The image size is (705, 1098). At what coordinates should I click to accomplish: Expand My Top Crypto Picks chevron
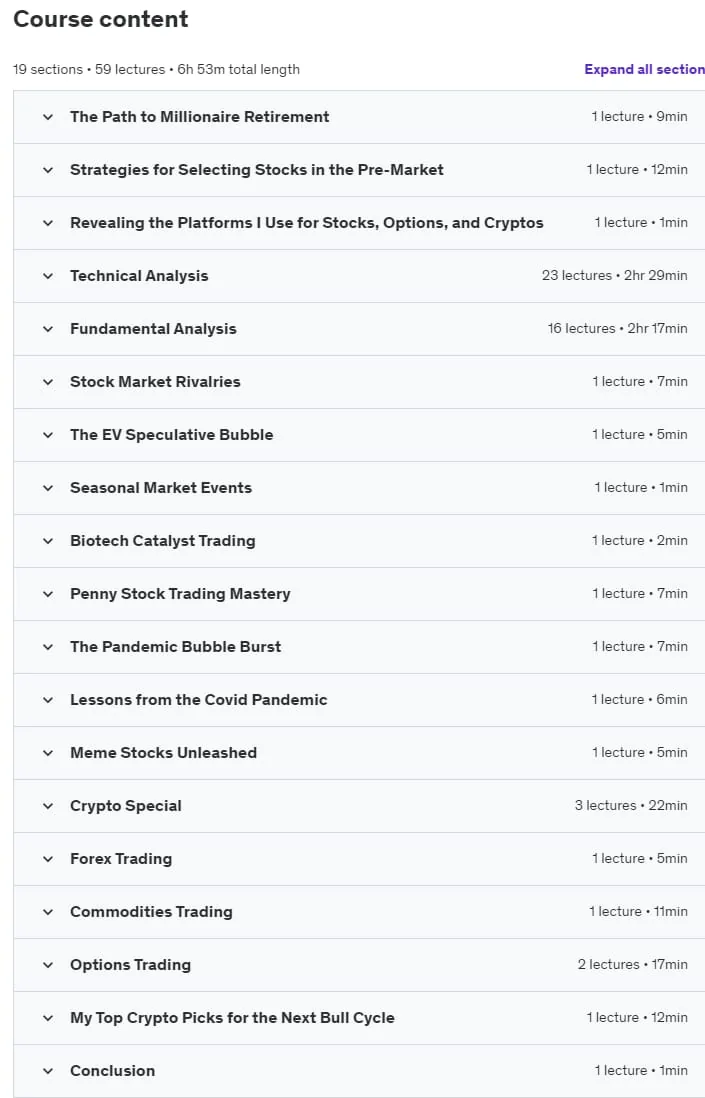pyautogui.click(x=48, y=1019)
